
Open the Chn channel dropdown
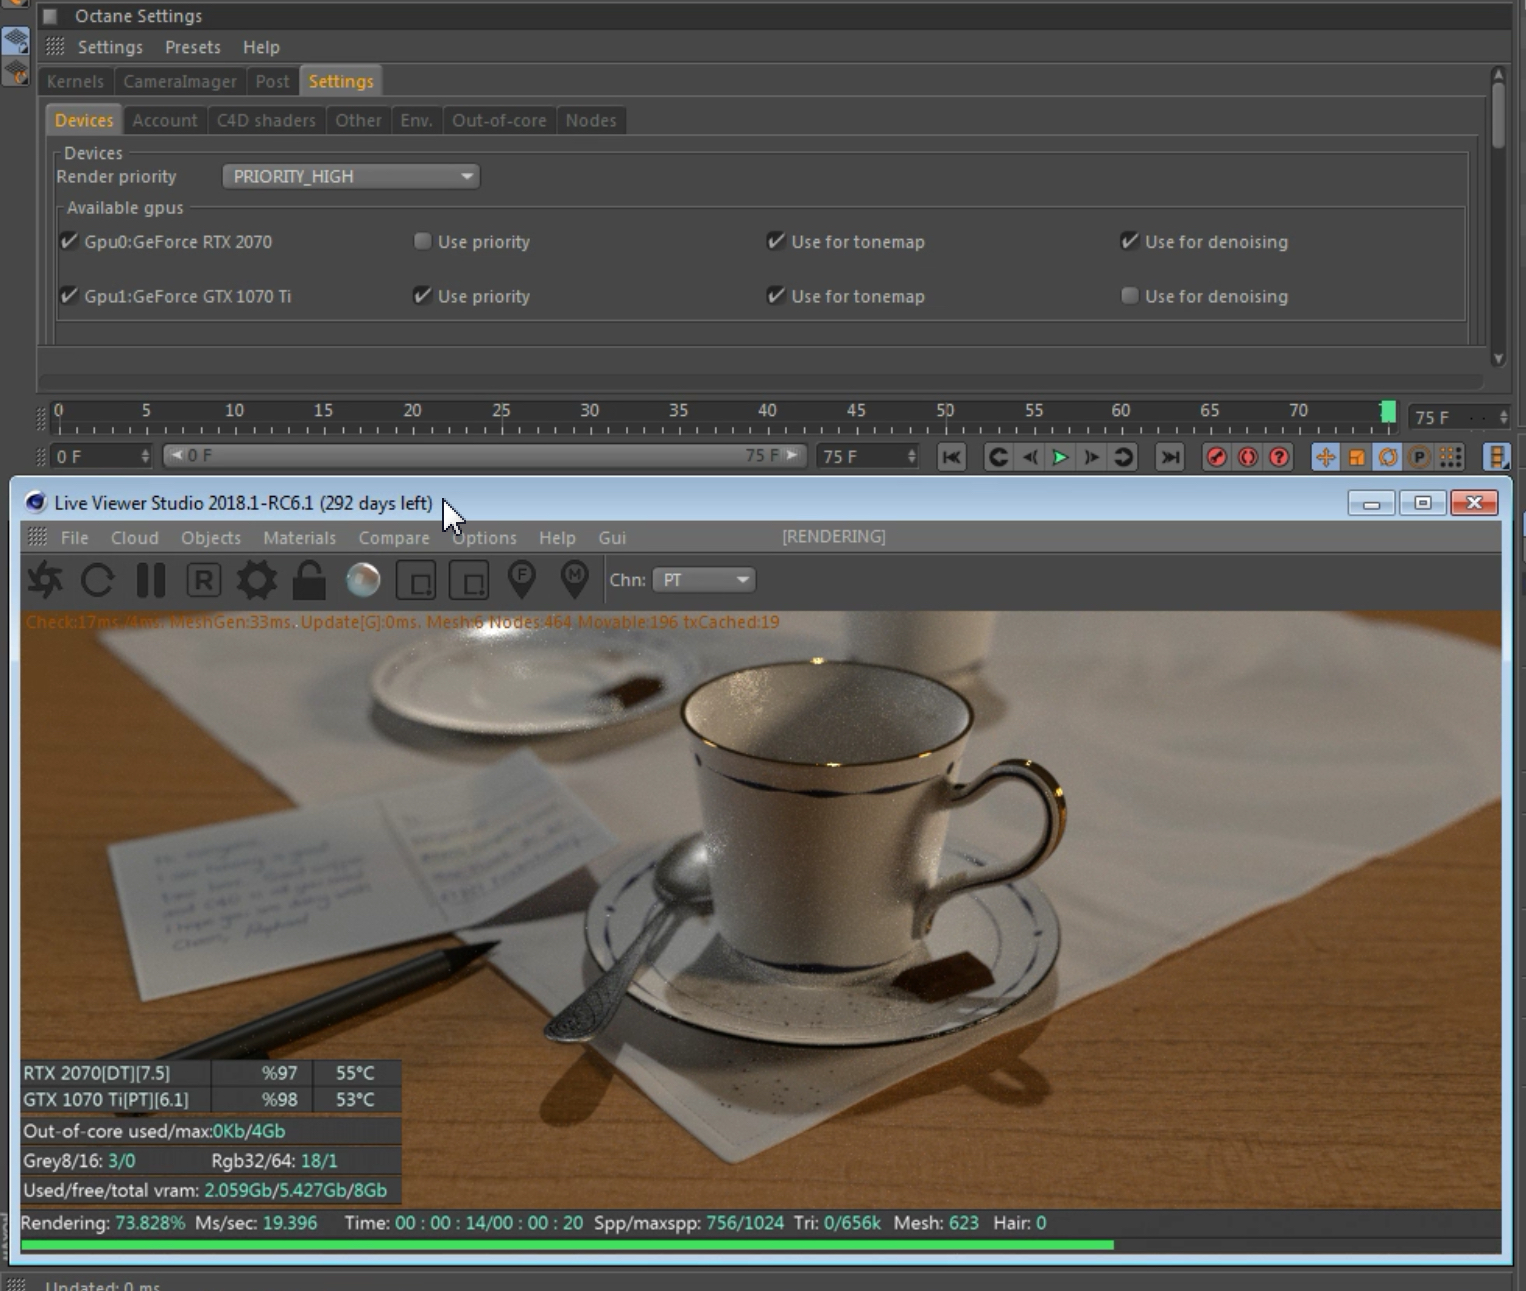pos(703,580)
